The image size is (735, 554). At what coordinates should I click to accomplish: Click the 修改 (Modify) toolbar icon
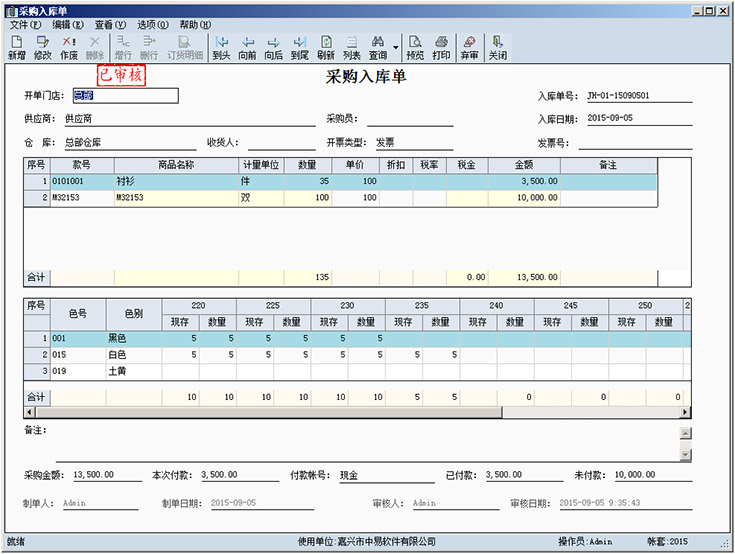[x=43, y=48]
